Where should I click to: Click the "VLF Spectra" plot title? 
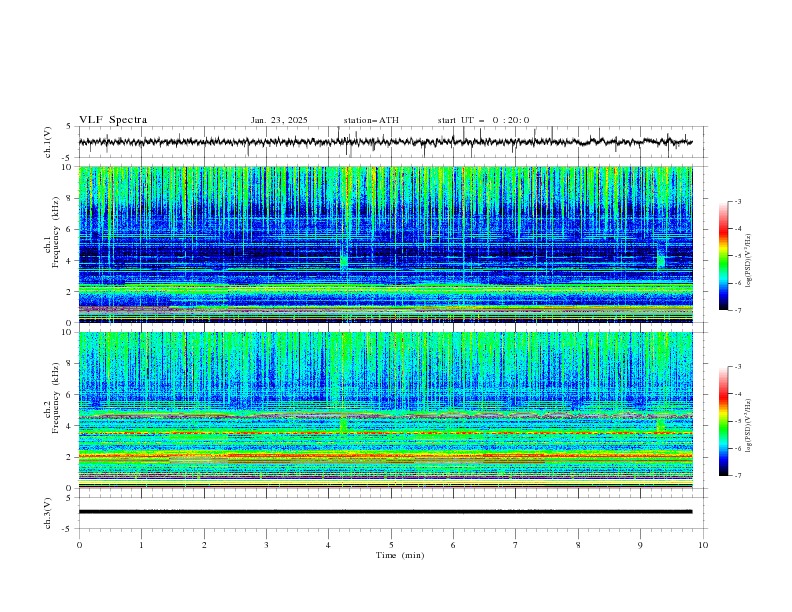pos(113,120)
